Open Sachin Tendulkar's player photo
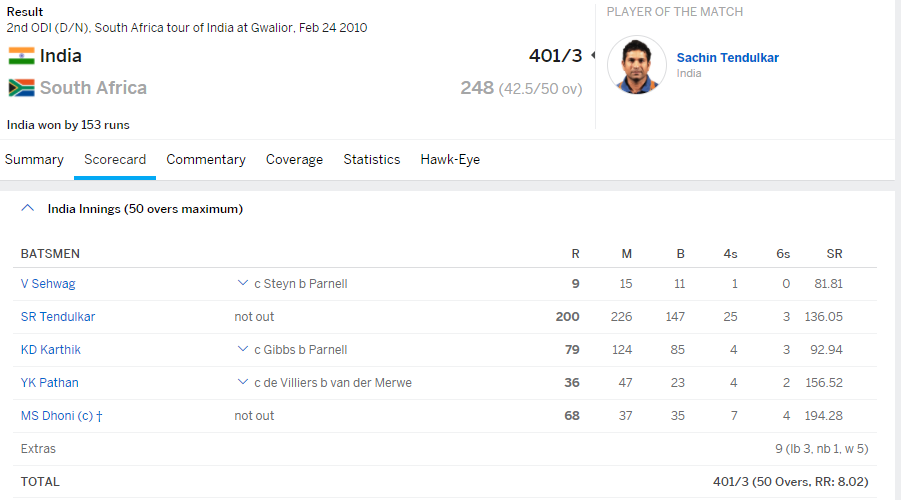This screenshot has height=500, width=901. pyautogui.click(x=637, y=65)
